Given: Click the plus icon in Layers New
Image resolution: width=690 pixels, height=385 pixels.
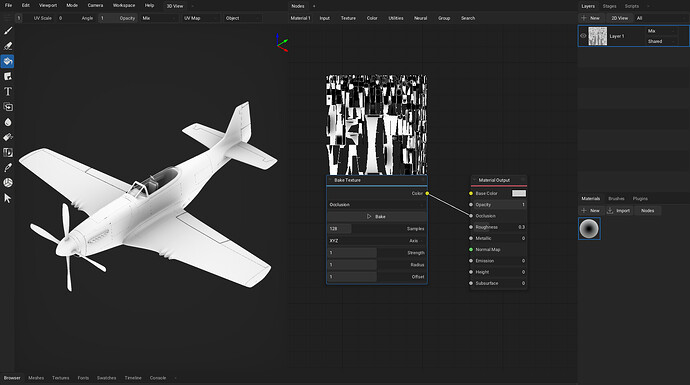Looking at the screenshot, I should coord(584,18).
